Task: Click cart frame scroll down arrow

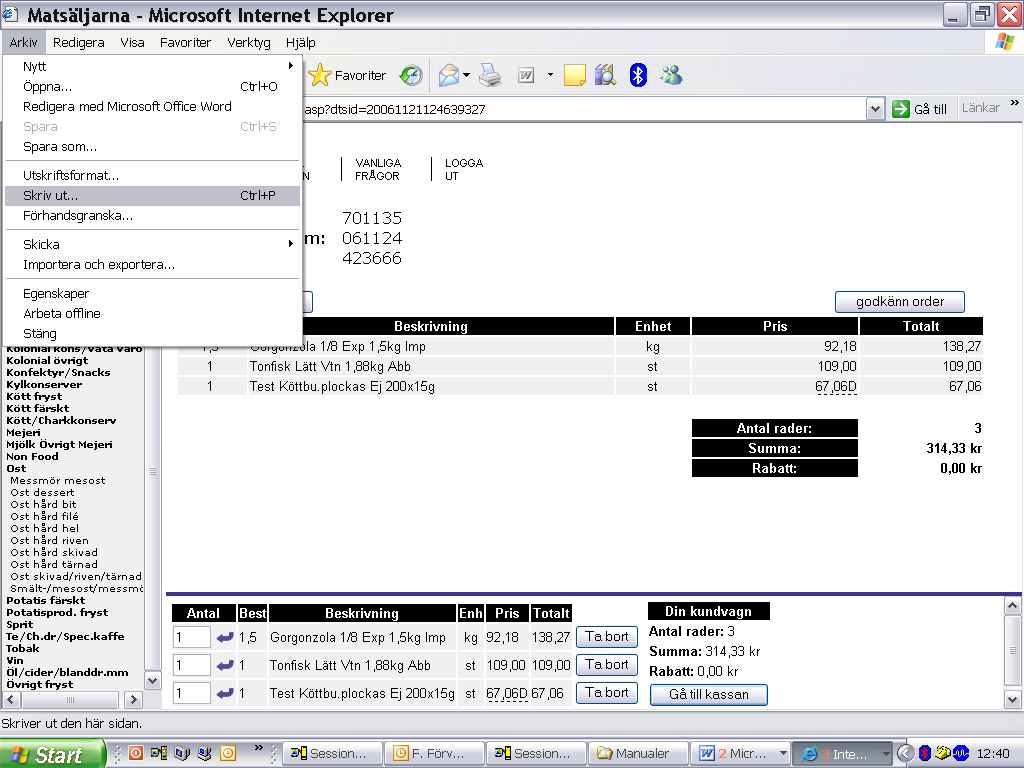Action: [x=1012, y=699]
